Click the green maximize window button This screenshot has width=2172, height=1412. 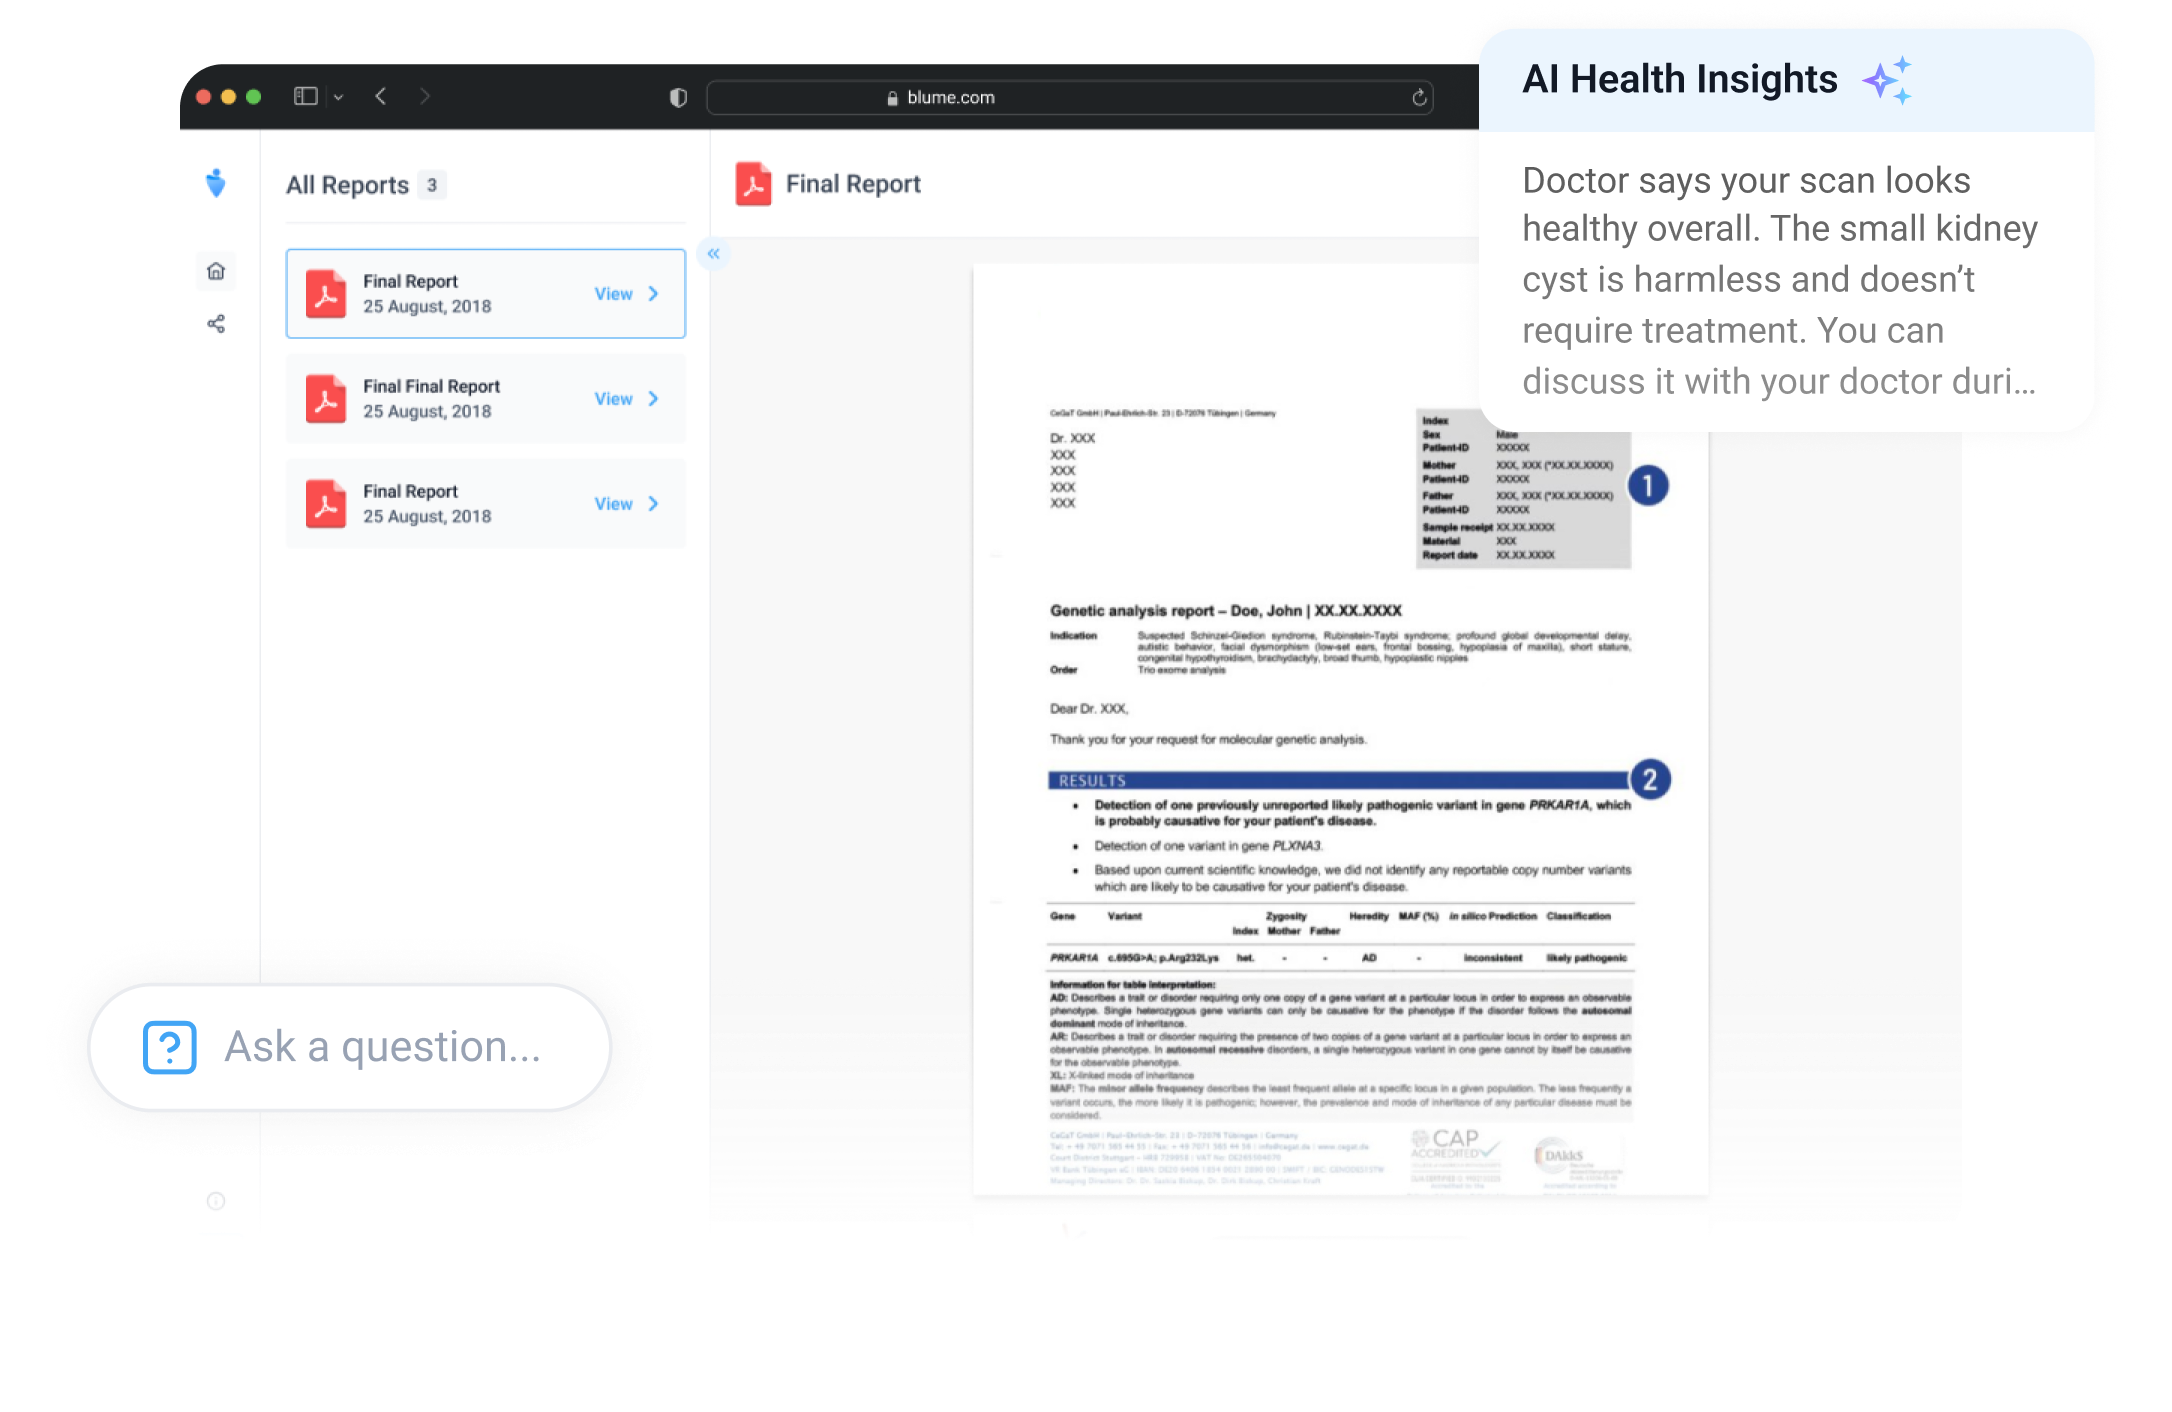(254, 97)
